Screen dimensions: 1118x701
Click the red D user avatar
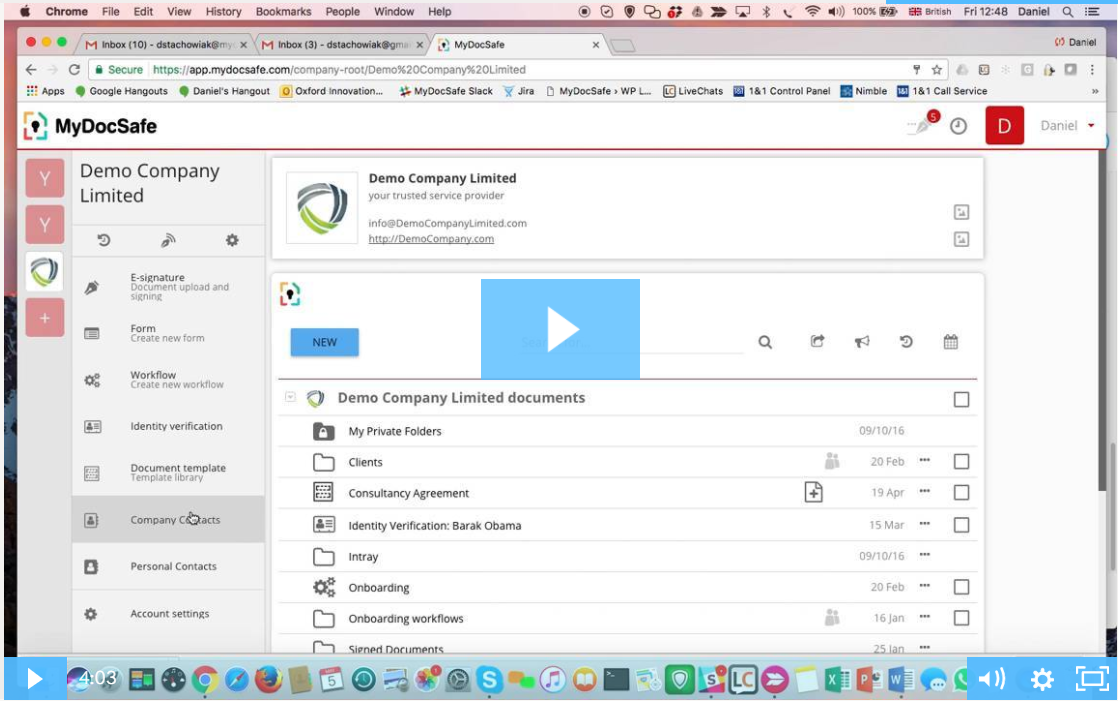(1004, 126)
